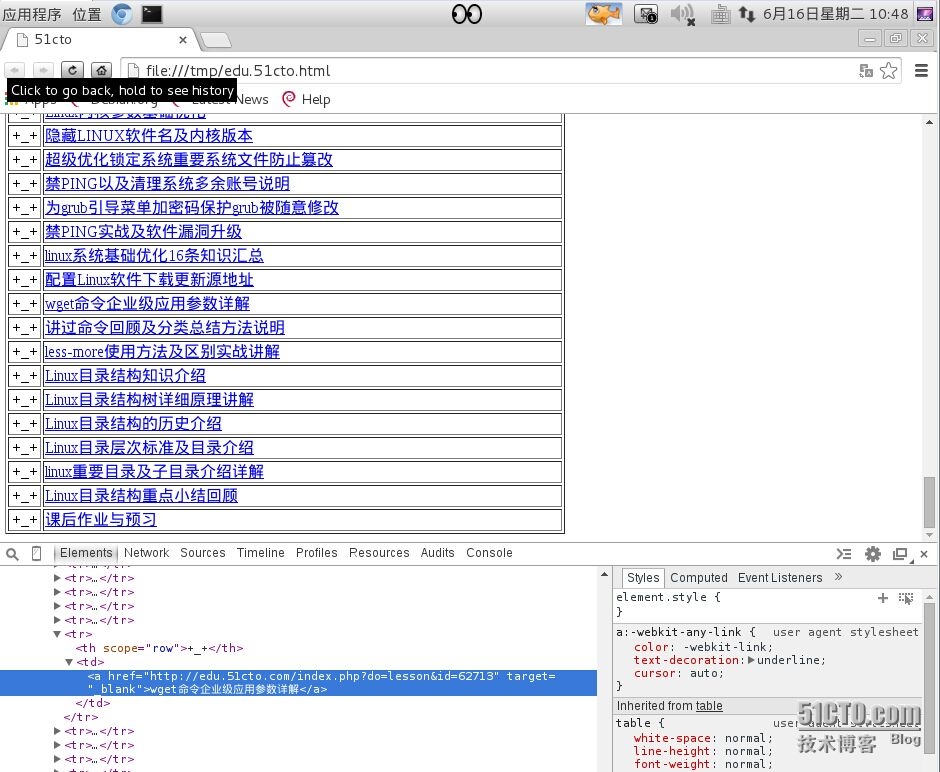This screenshot has width=940, height=772.
Task: Open link less-more使用方法及区别实战讲解
Action: pos(162,351)
